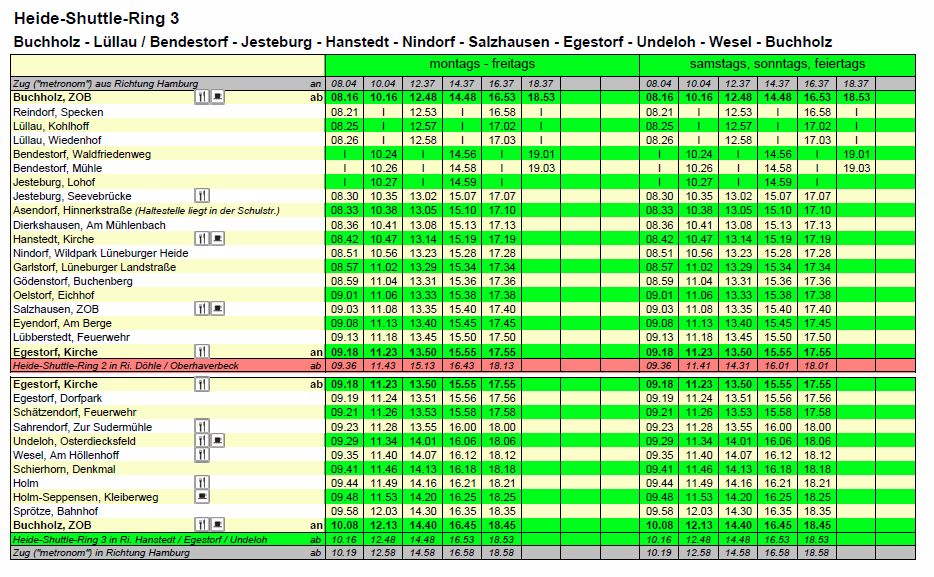Click restaurant icon next to Sahrendorf, Zur Sudermühle
934x577 pixels.
[x=202, y=426]
